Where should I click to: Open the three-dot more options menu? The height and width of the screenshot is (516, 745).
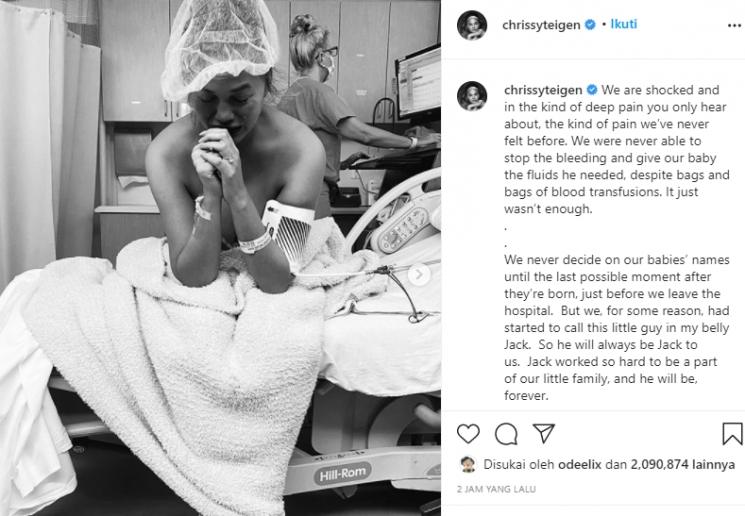click(734, 25)
